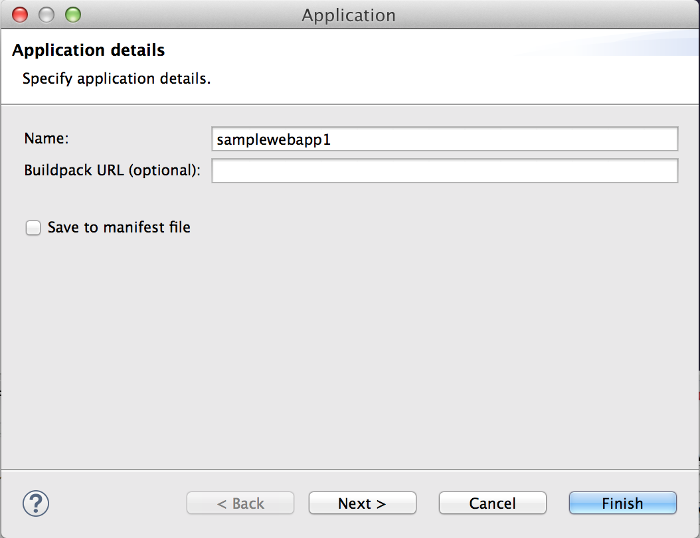Click the 'samplewebapp1' text in Name field
The width and height of the screenshot is (700, 538).
pos(273,140)
